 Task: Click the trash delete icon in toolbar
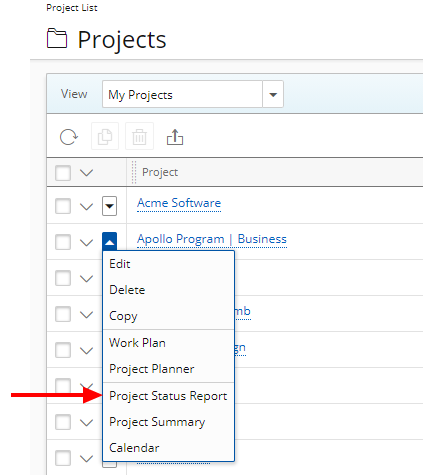click(x=139, y=137)
